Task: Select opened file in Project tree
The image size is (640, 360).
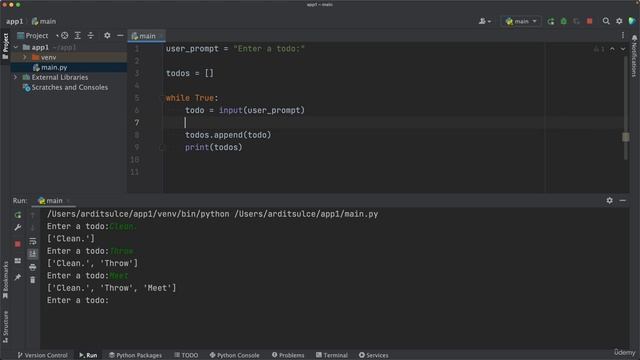Action: point(64,36)
